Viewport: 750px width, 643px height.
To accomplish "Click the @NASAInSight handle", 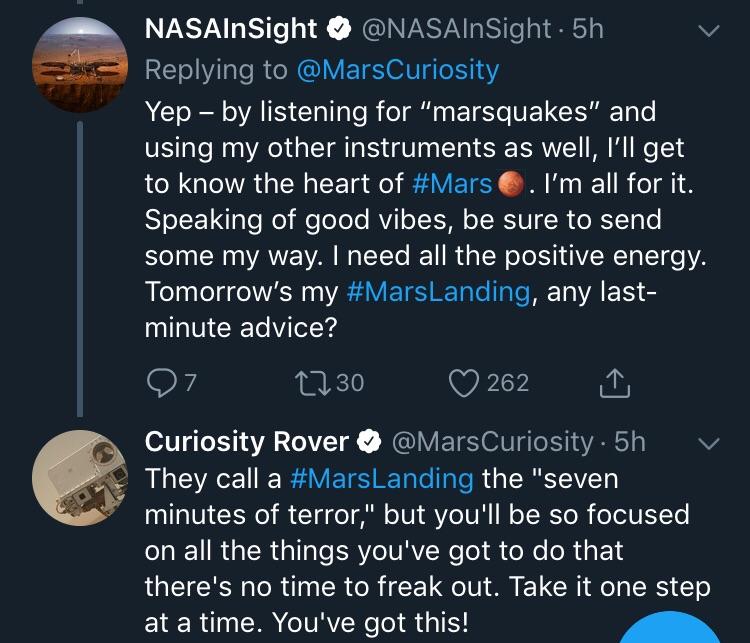I will coord(456,29).
